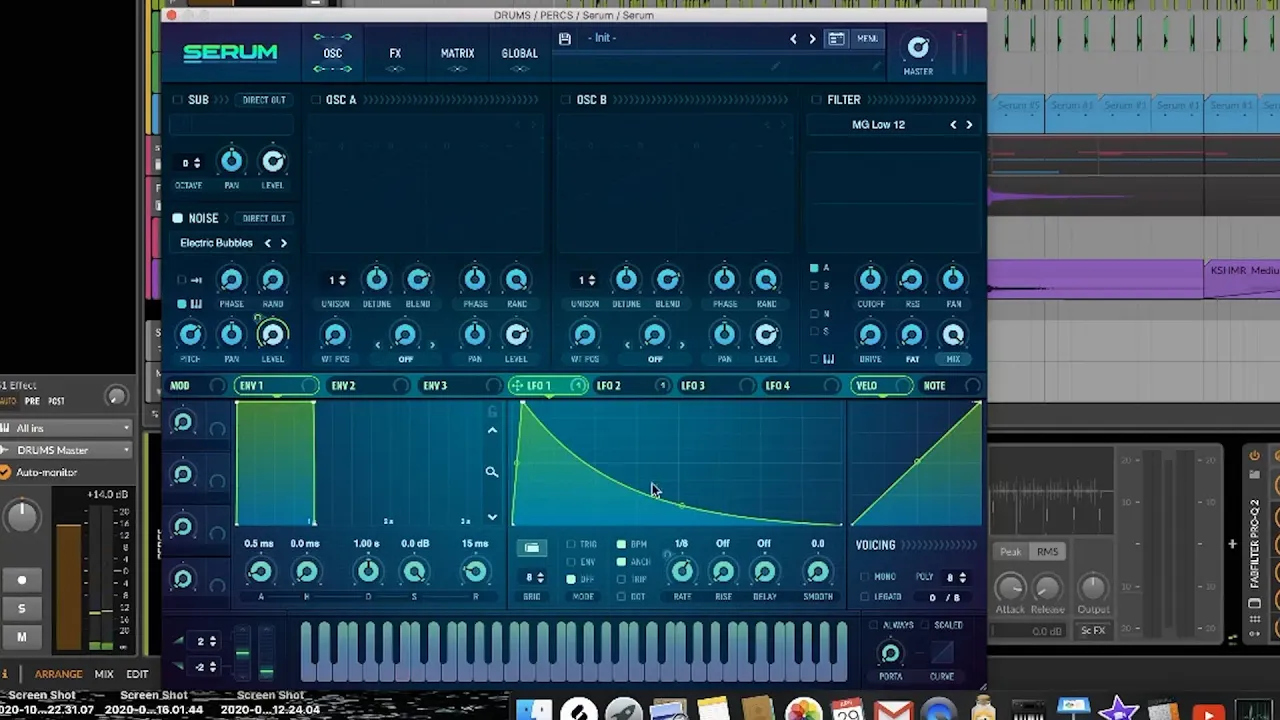
Task: Click the Master volume knob
Action: point(918,47)
